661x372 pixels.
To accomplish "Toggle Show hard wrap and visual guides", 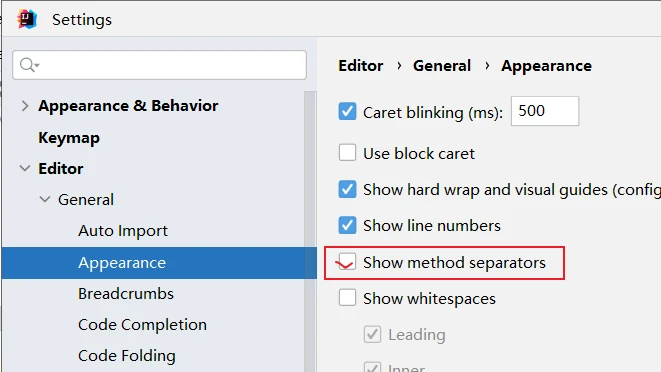I will point(347,189).
